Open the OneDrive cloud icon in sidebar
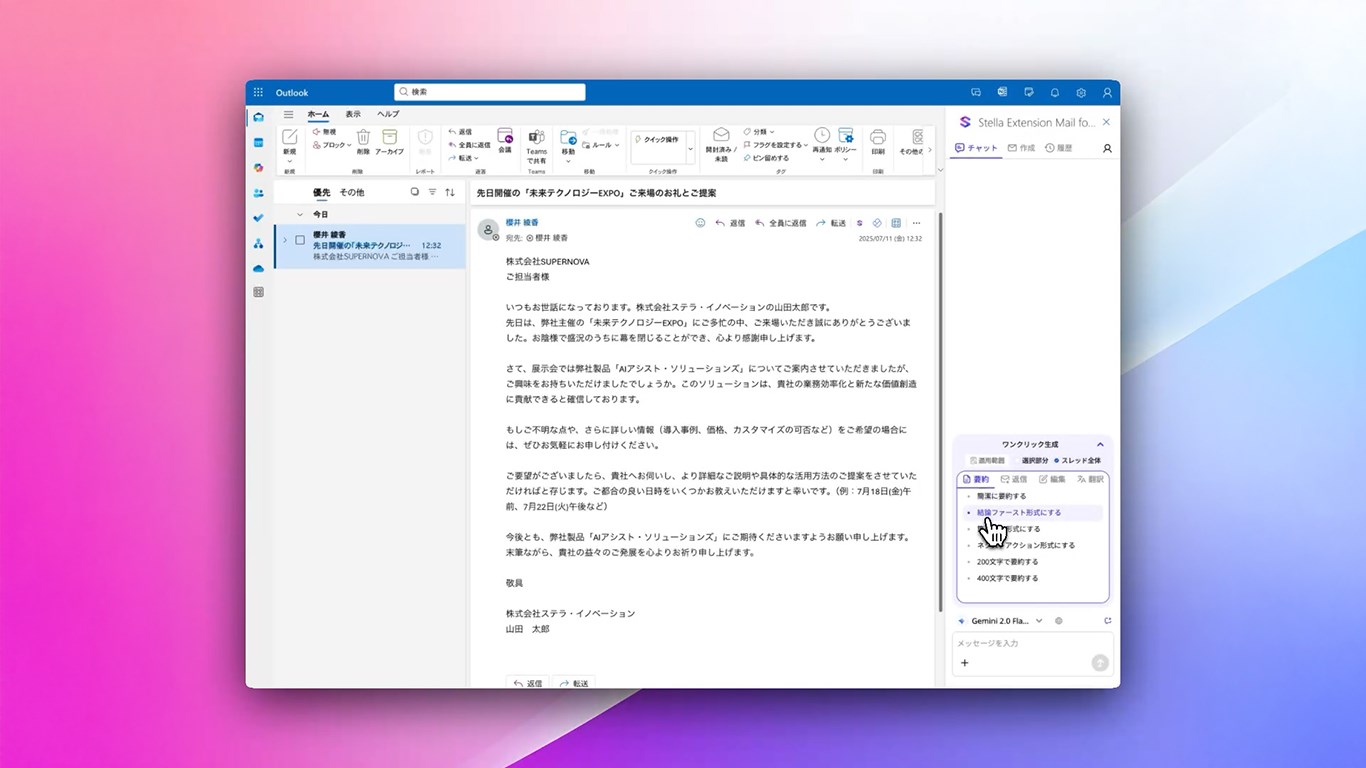 pyautogui.click(x=259, y=268)
